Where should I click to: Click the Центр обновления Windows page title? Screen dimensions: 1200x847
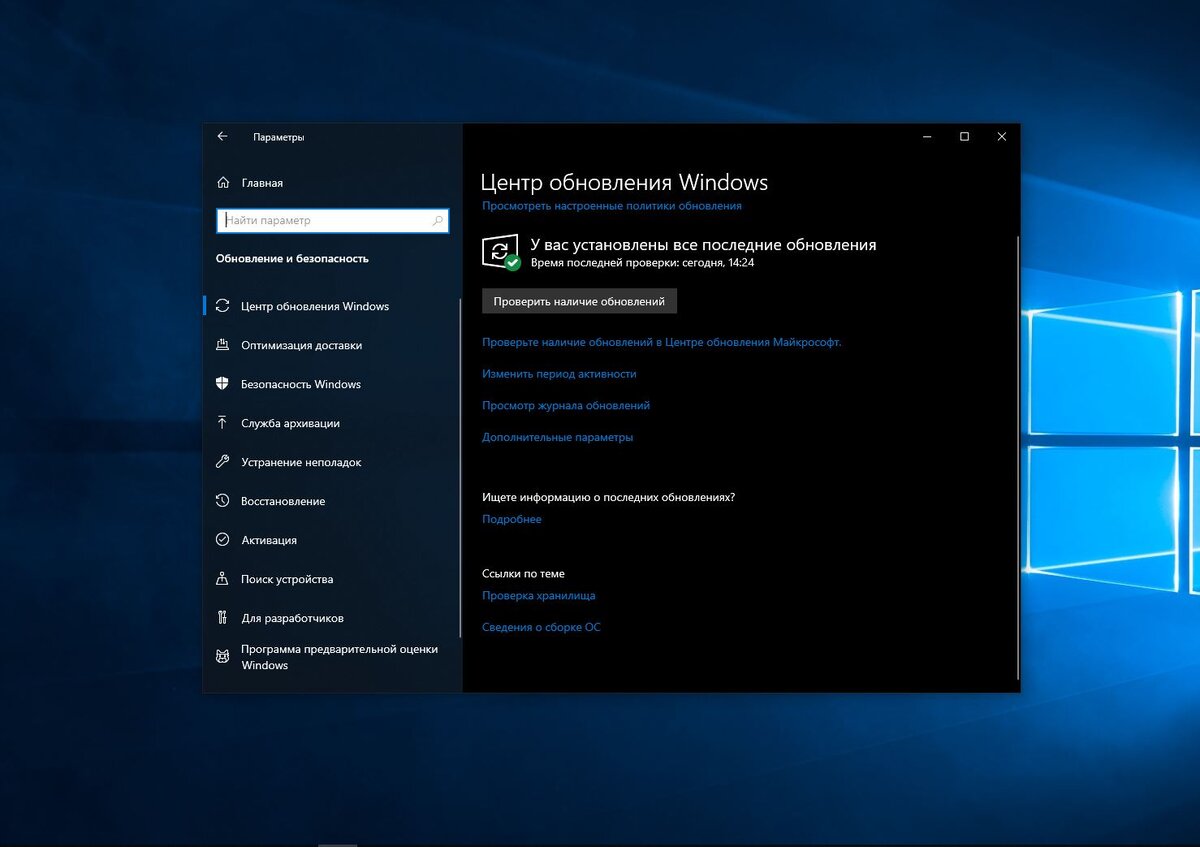624,182
